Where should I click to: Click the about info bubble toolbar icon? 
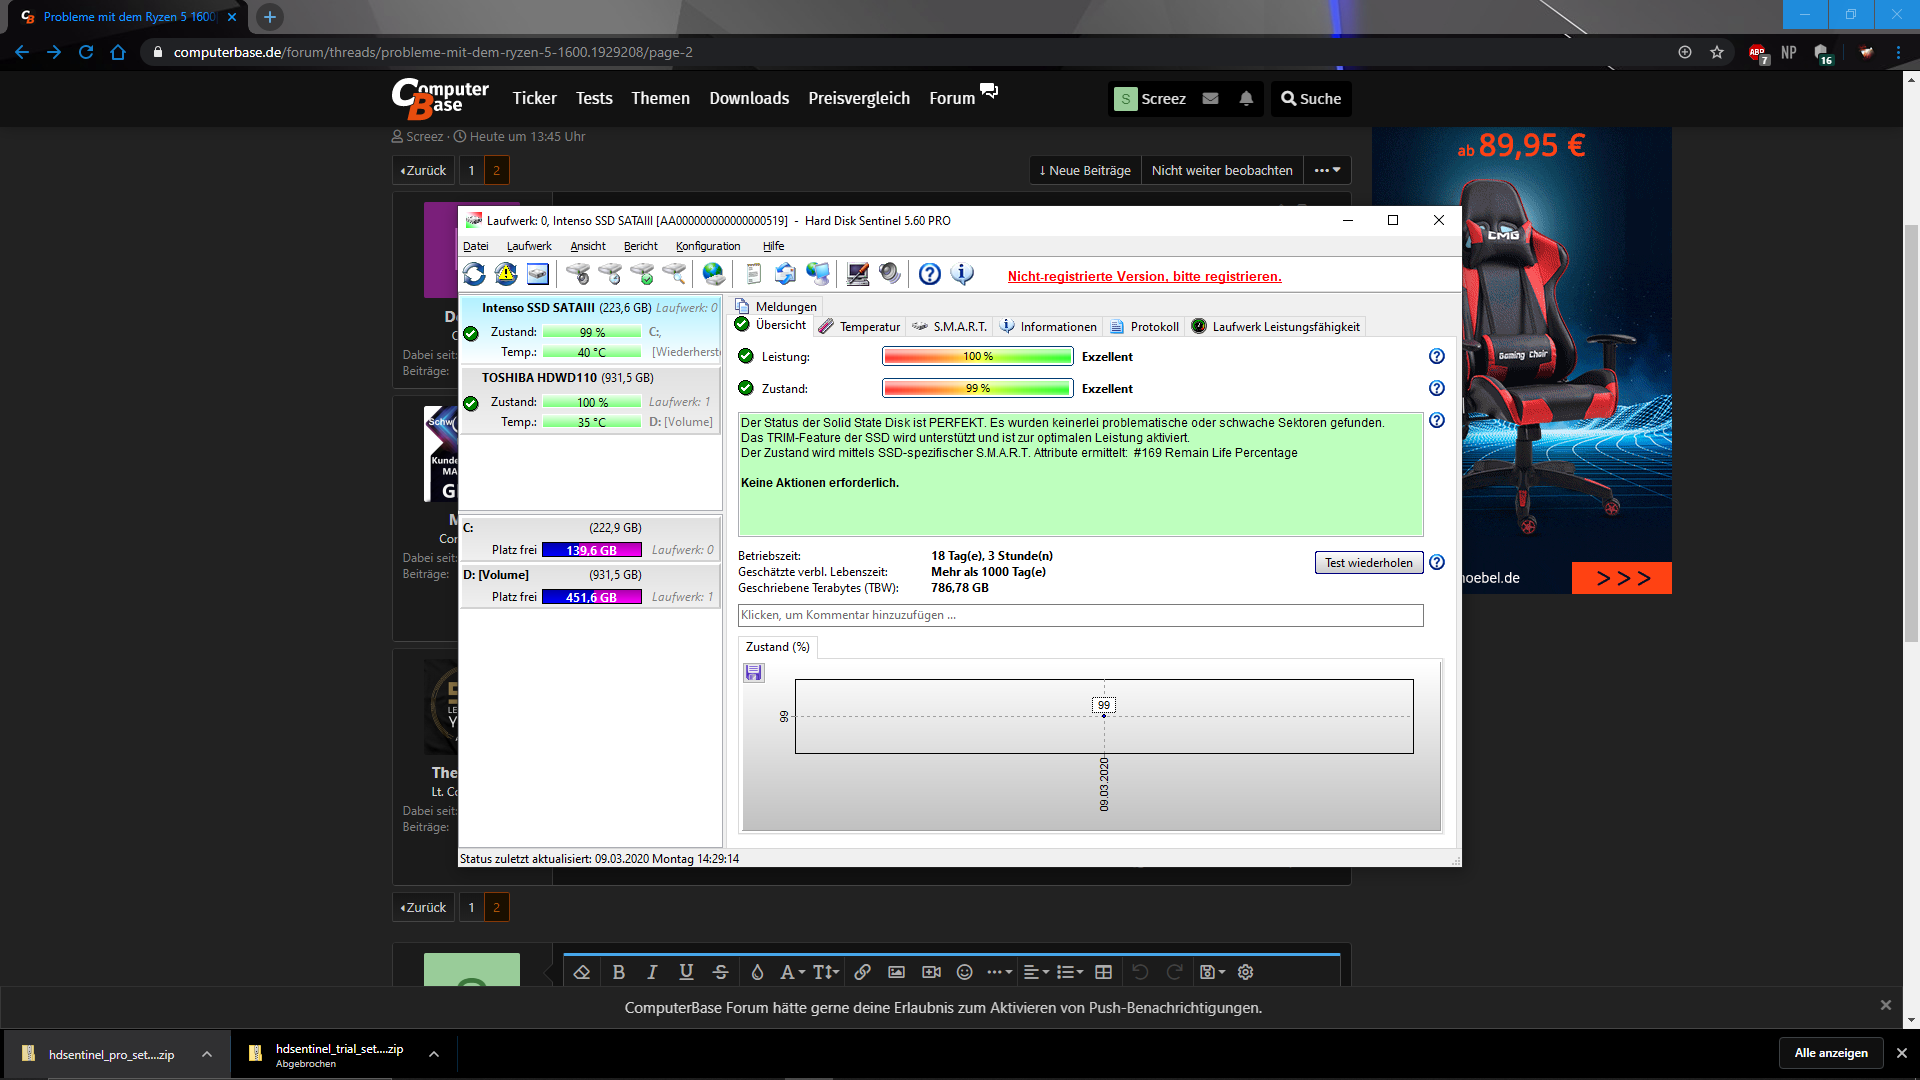click(962, 274)
